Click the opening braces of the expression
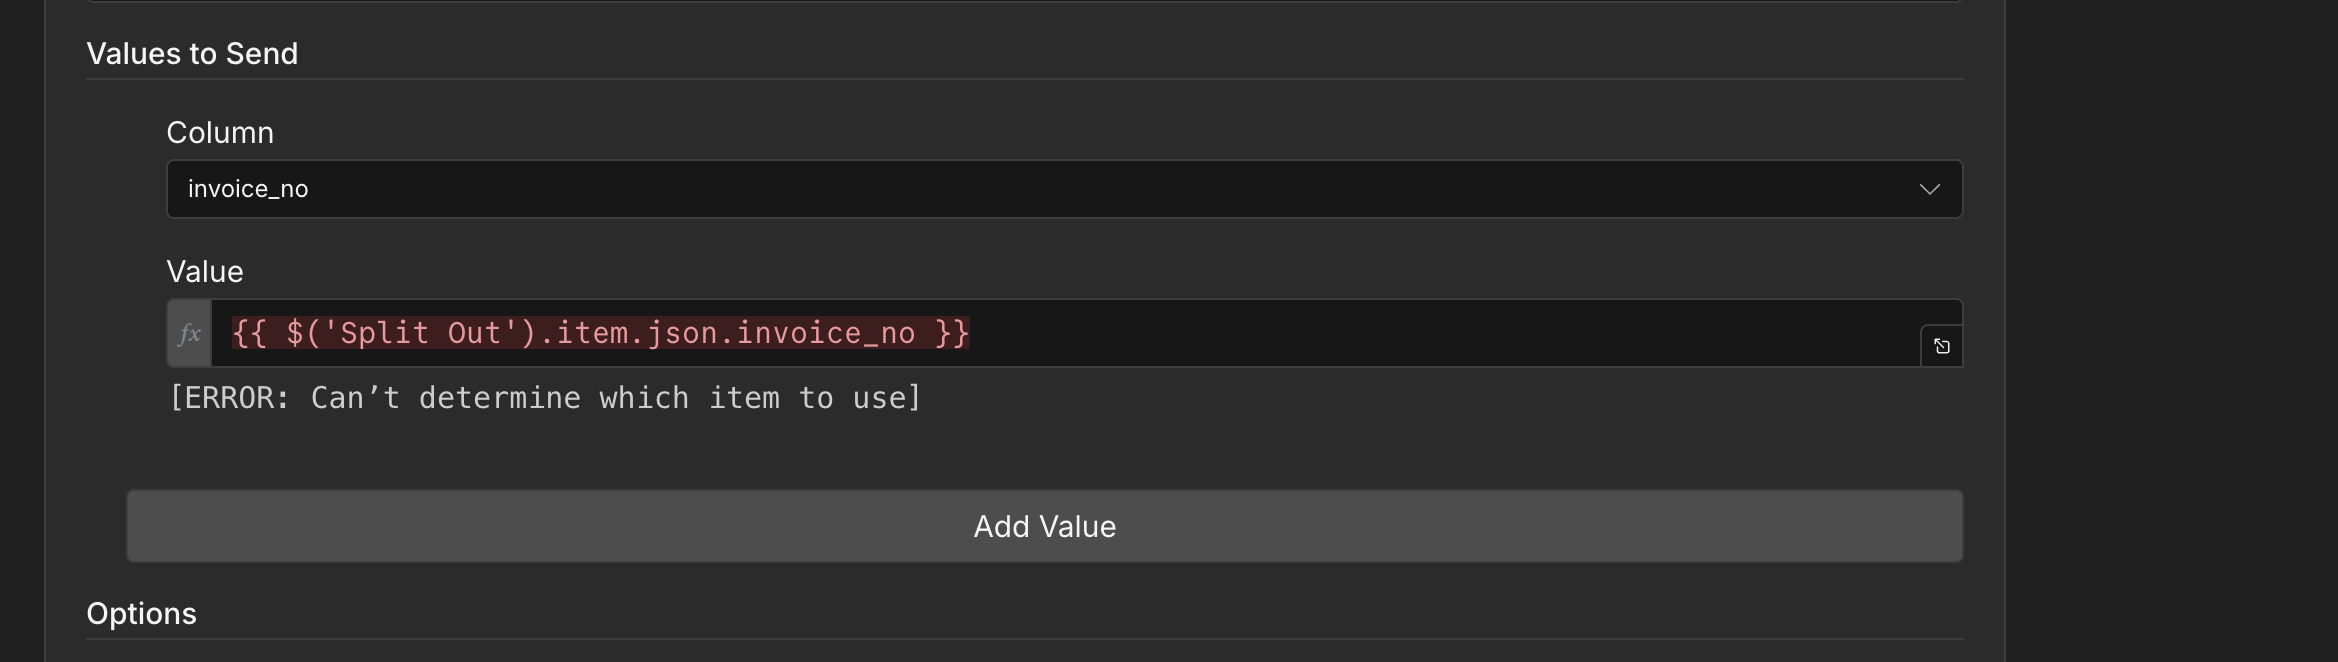The height and width of the screenshot is (662, 2338). coord(249,333)
